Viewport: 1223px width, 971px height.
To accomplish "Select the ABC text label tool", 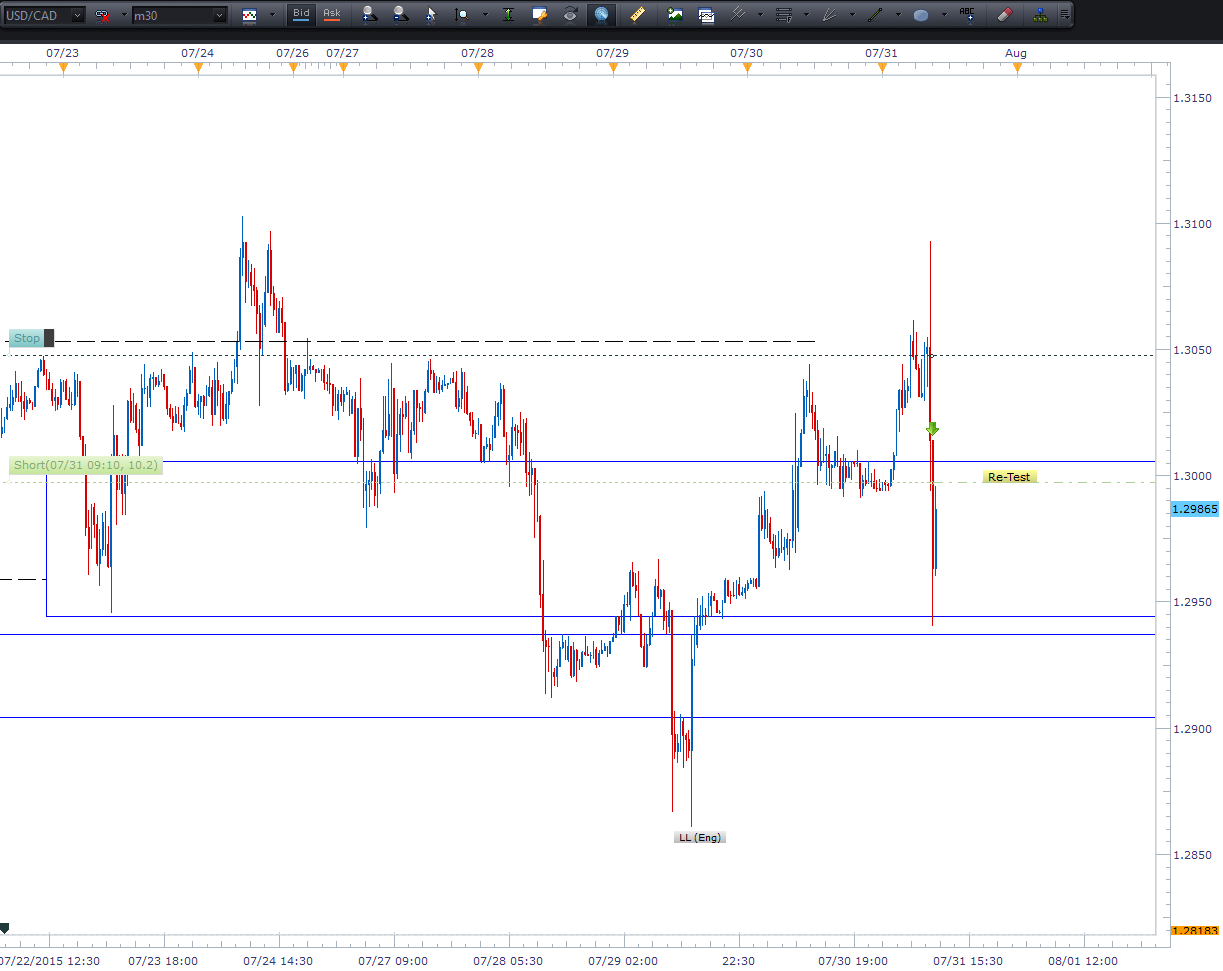I will (x=967, y=14).
